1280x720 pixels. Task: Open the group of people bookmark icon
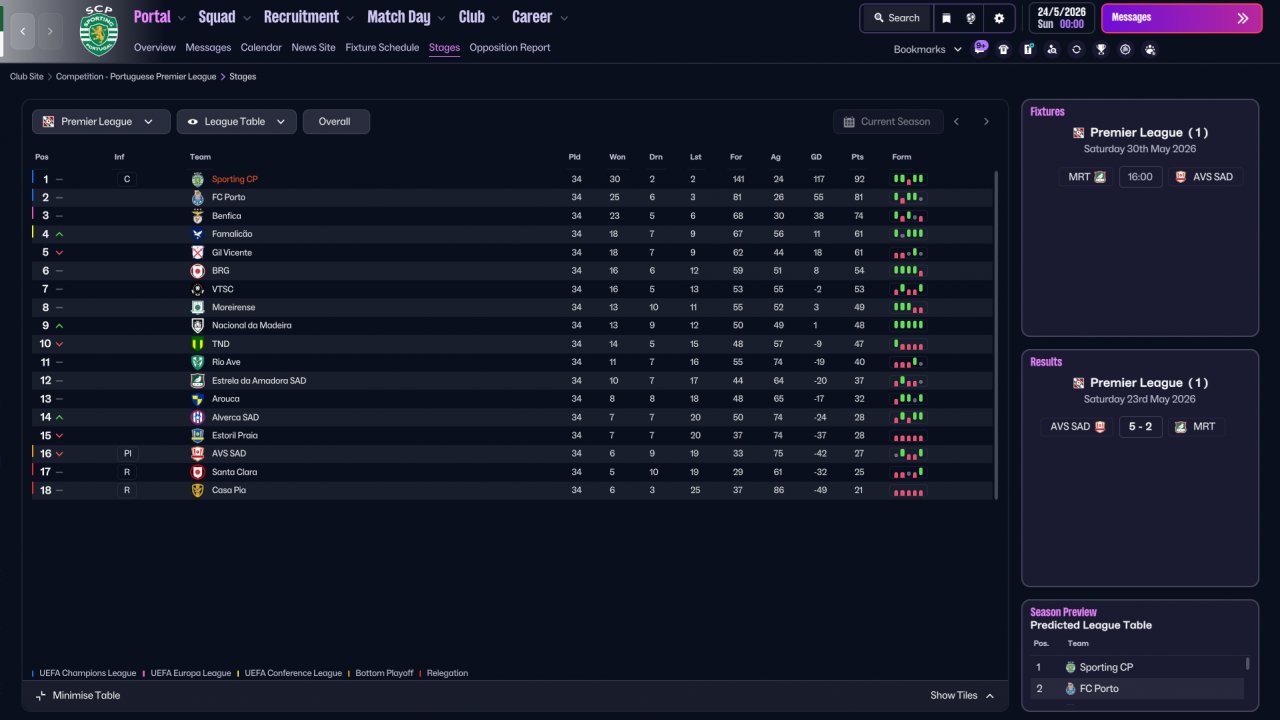(x=1150, y=49)
